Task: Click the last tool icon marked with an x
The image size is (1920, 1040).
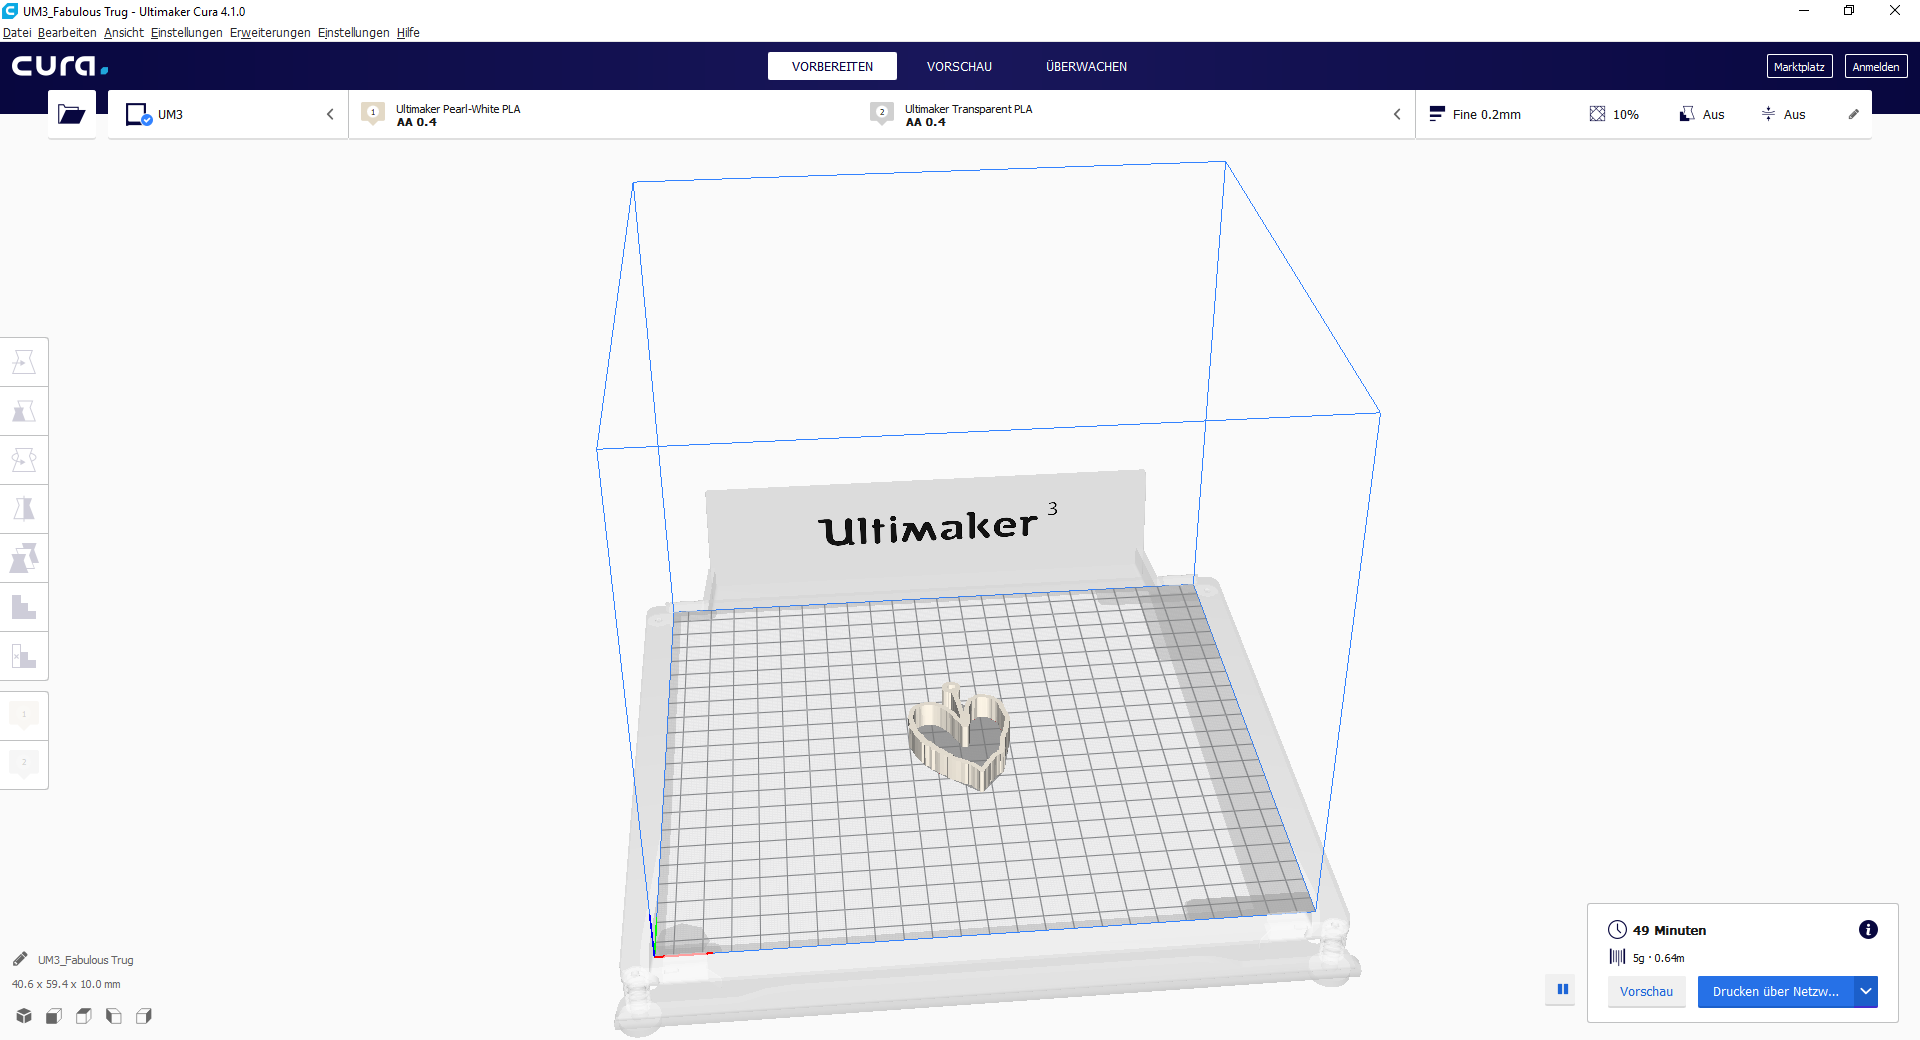Action: [x=24, y=656]
